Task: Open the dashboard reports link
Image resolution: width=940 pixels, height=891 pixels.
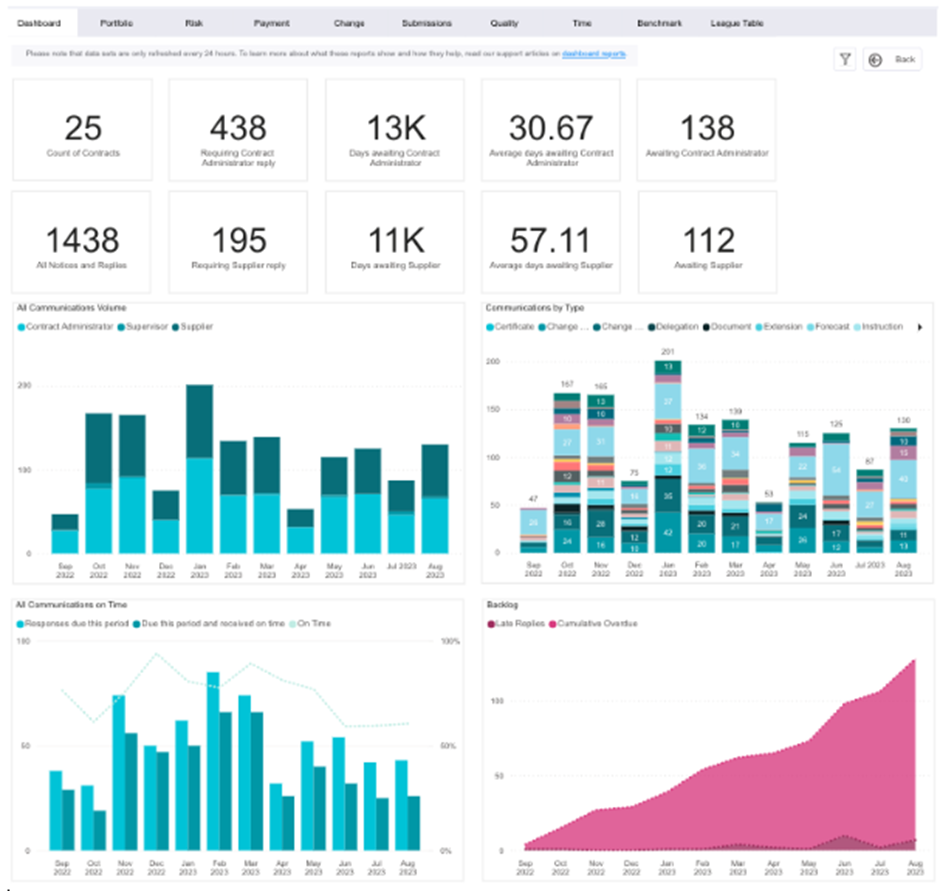Action: coord(594,54)
